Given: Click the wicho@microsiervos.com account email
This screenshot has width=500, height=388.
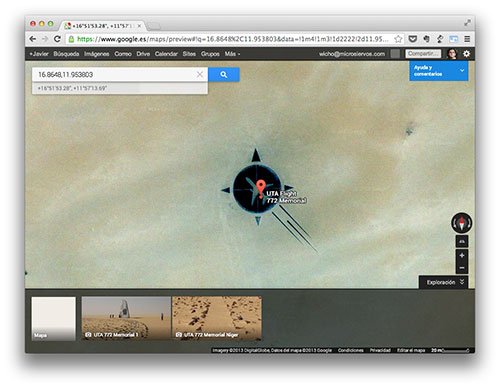Looking at the screenshot, I should 352,54.
